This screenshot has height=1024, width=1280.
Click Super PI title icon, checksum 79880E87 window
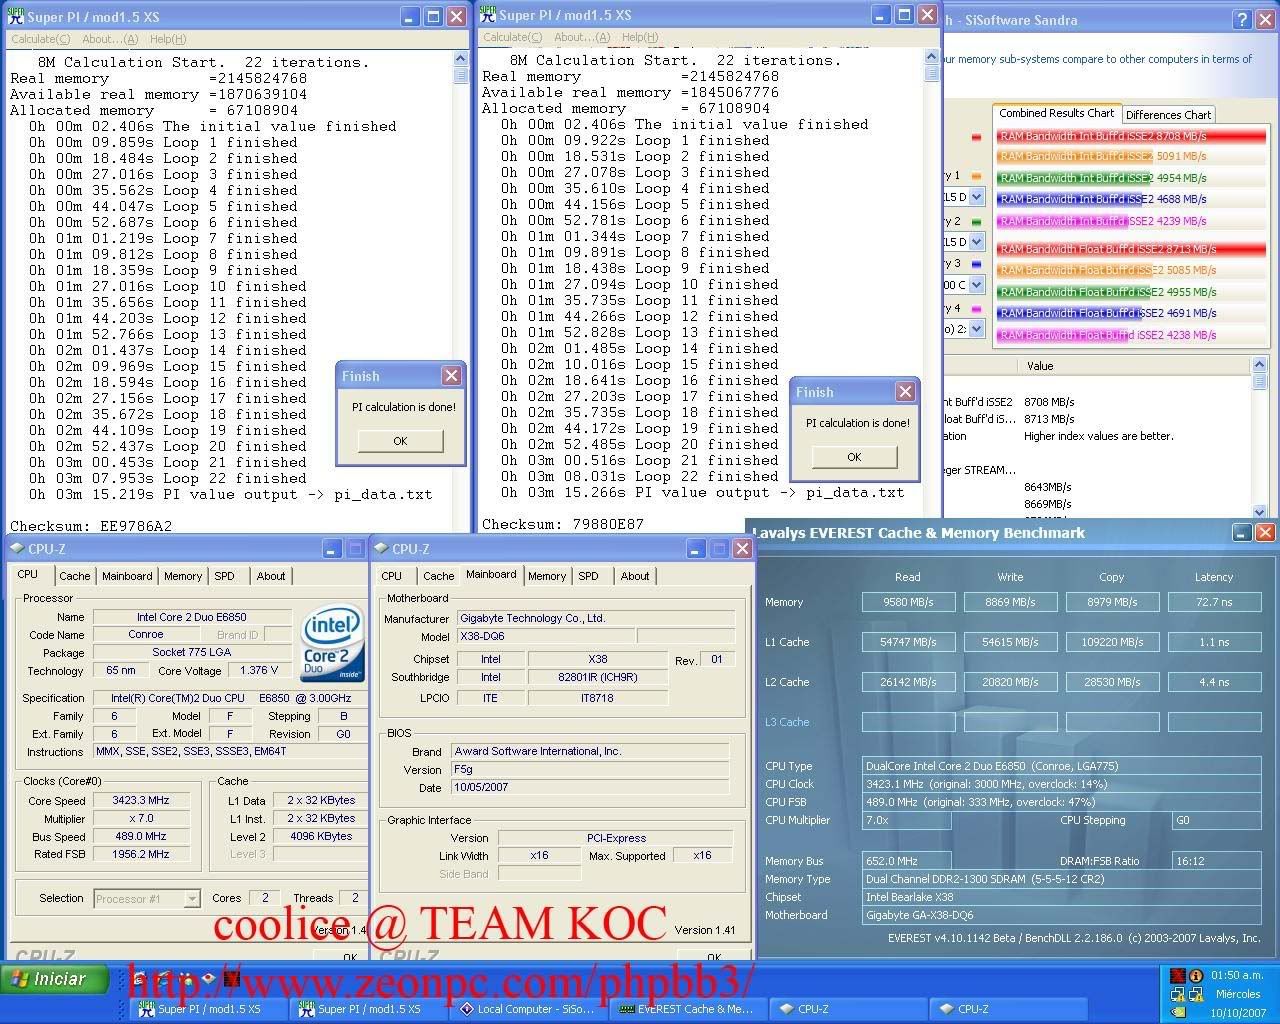pyautogui.click(x=487, y=14)
